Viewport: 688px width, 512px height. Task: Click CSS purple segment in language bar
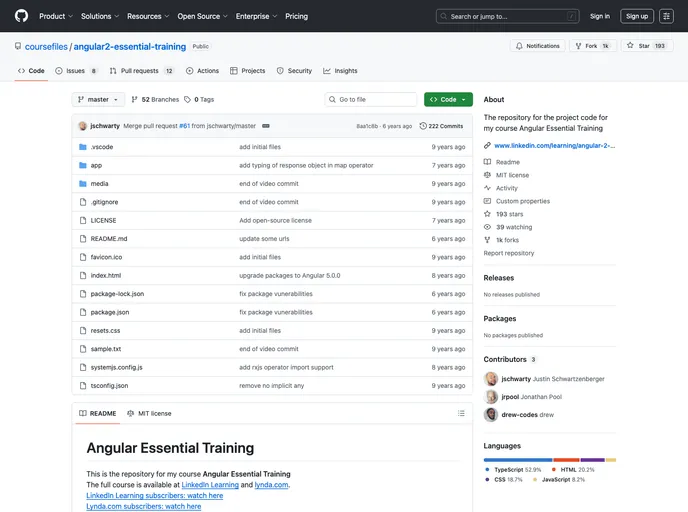[x=593, y=460]
